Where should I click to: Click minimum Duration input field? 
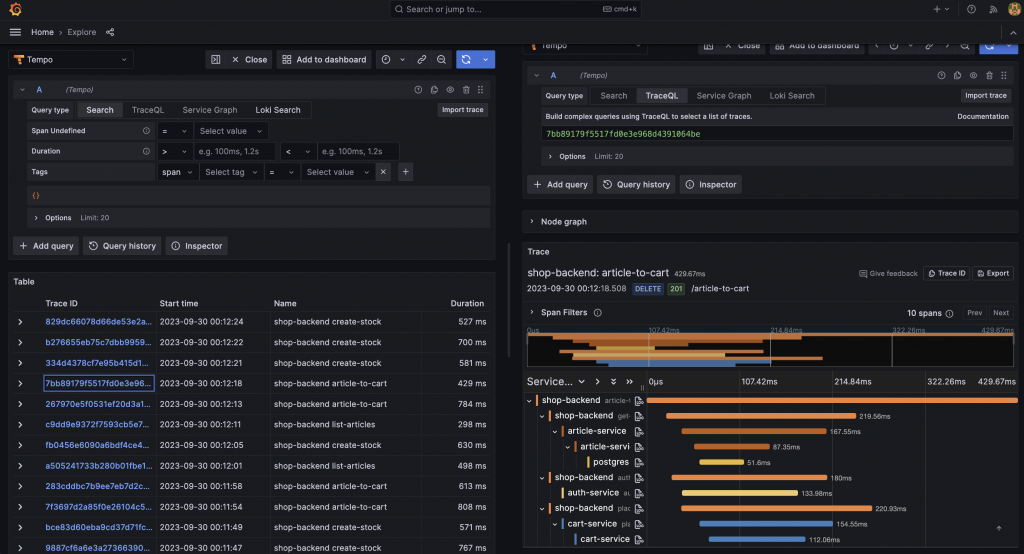coord(235,151)
